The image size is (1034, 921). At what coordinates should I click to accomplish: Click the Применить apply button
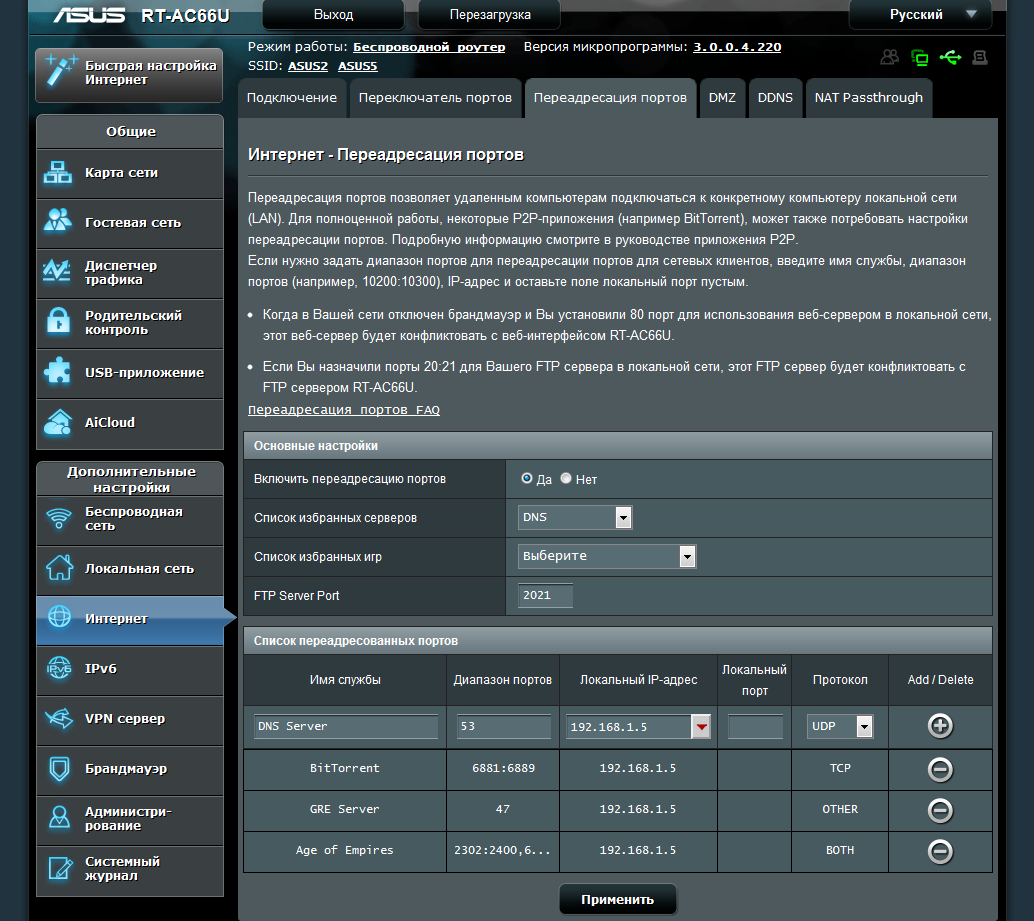[618, 899]
